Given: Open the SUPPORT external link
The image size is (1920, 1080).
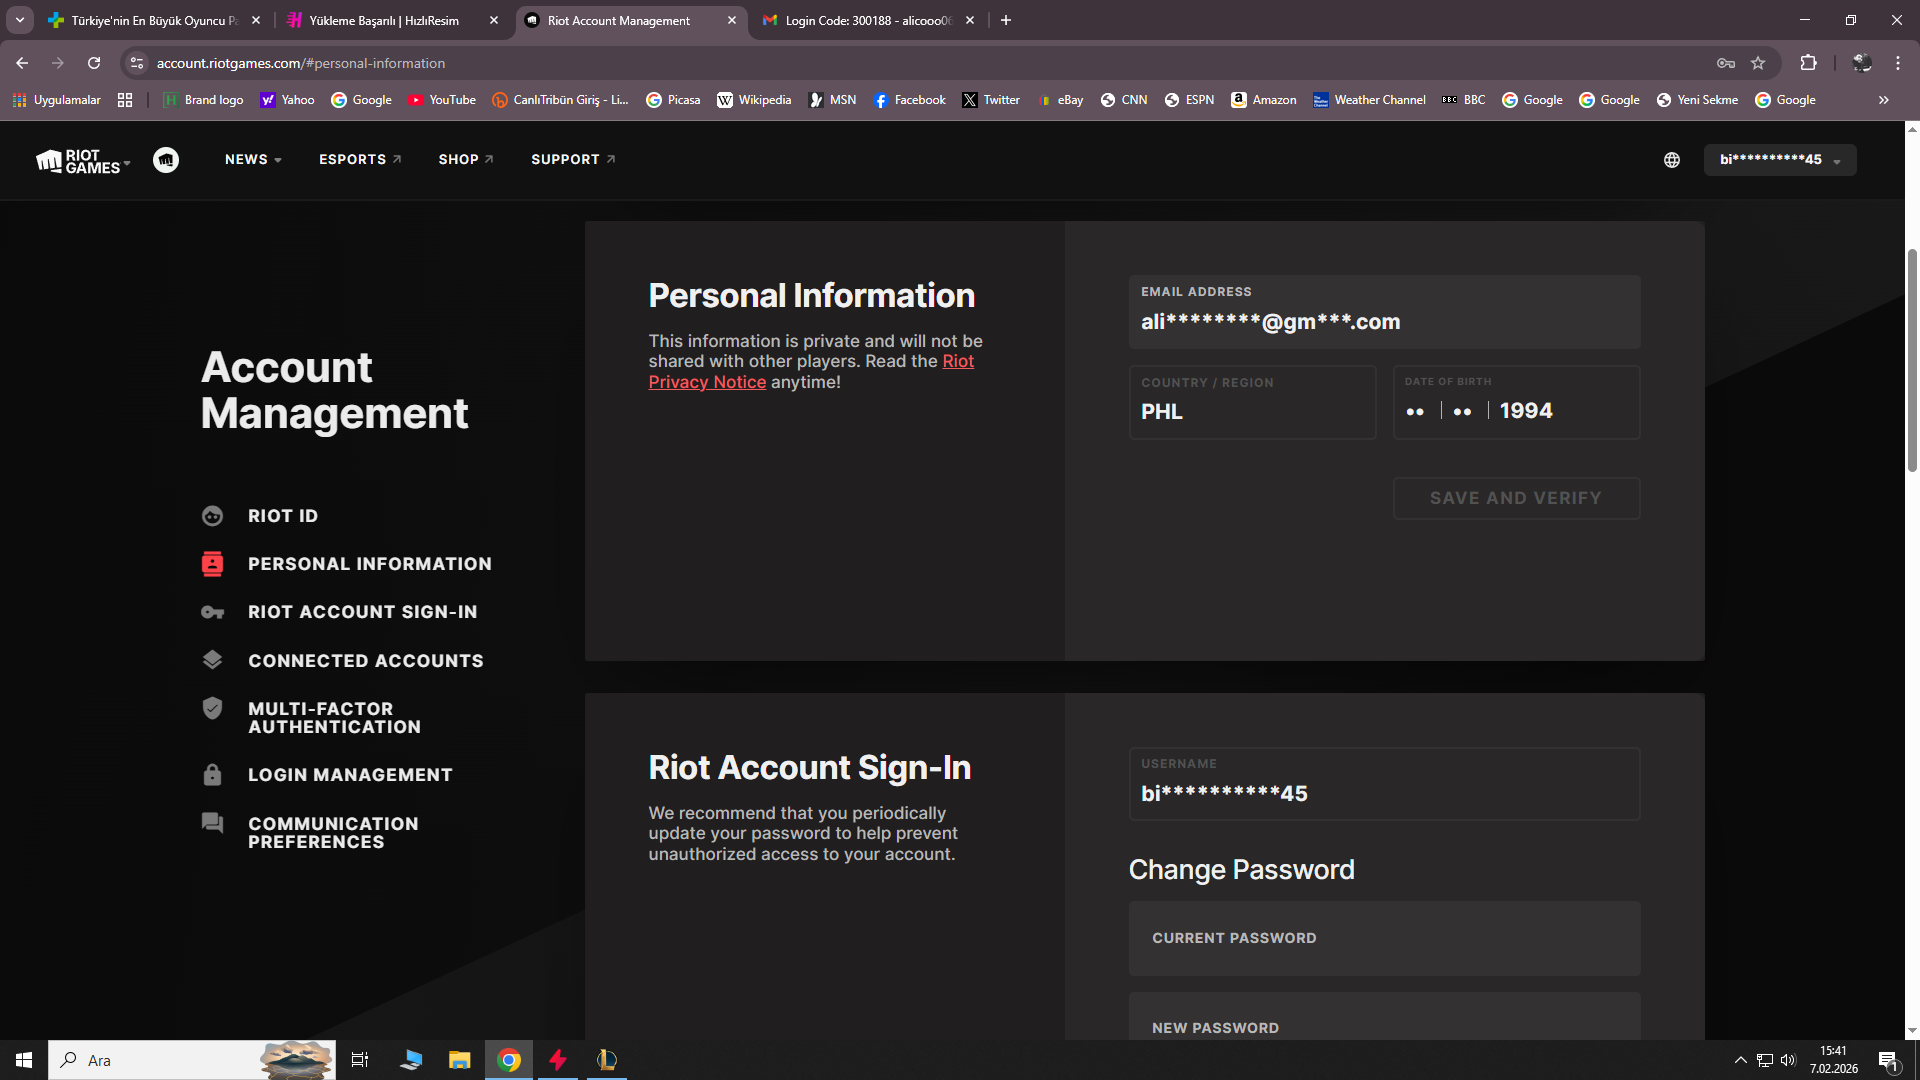Looking at the screenshot, I should tap(573, 160).
